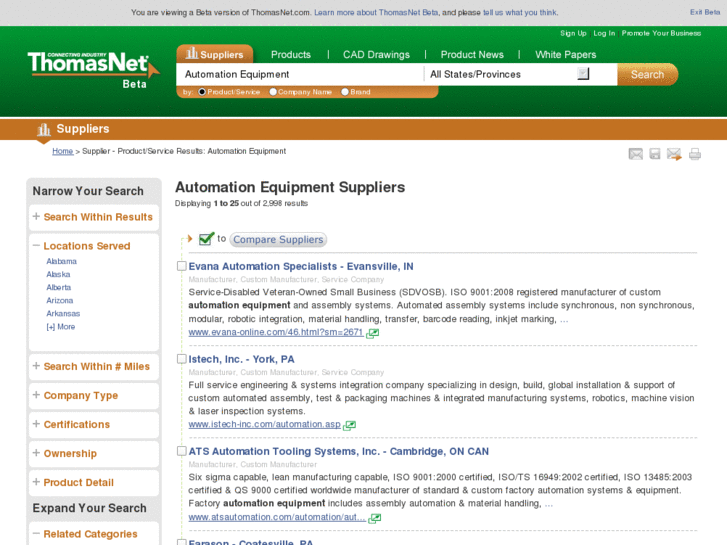
Task: Open ATS Automation Tooling Systems title
Action: point(338,451)
